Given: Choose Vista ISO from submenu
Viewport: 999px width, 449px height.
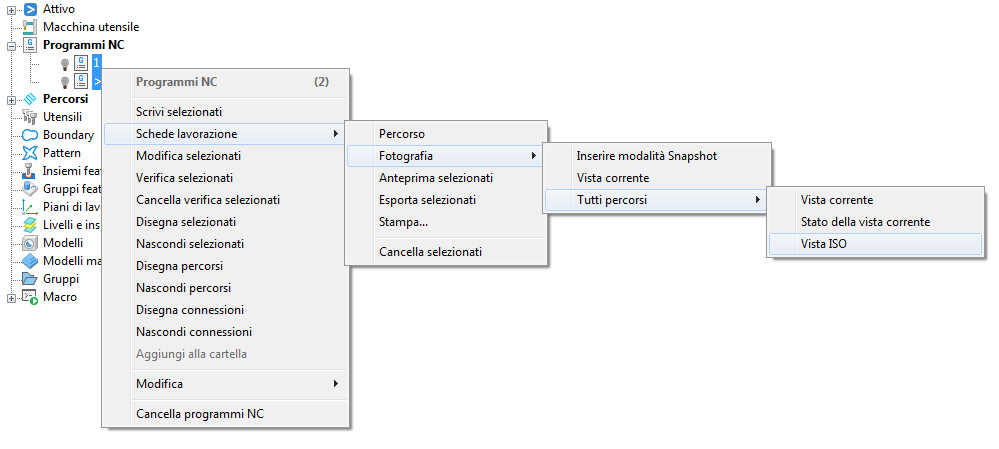Looking at the screenshot, I should [823, 244].
